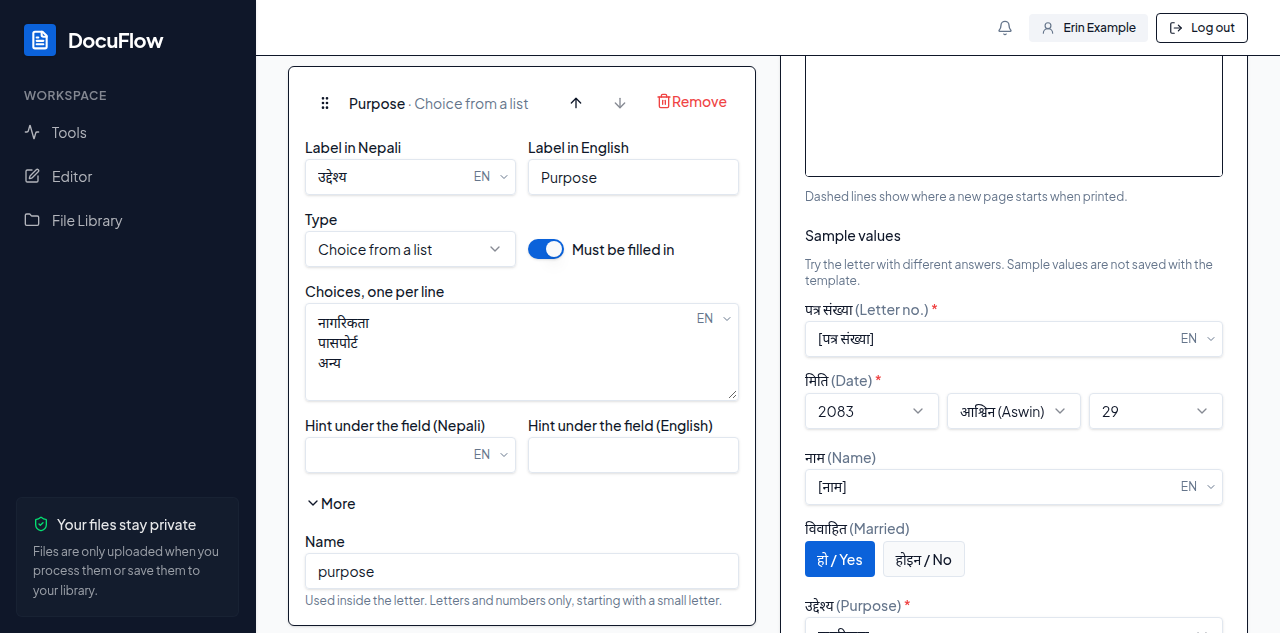Move Purpose field up

click(576, 103)
